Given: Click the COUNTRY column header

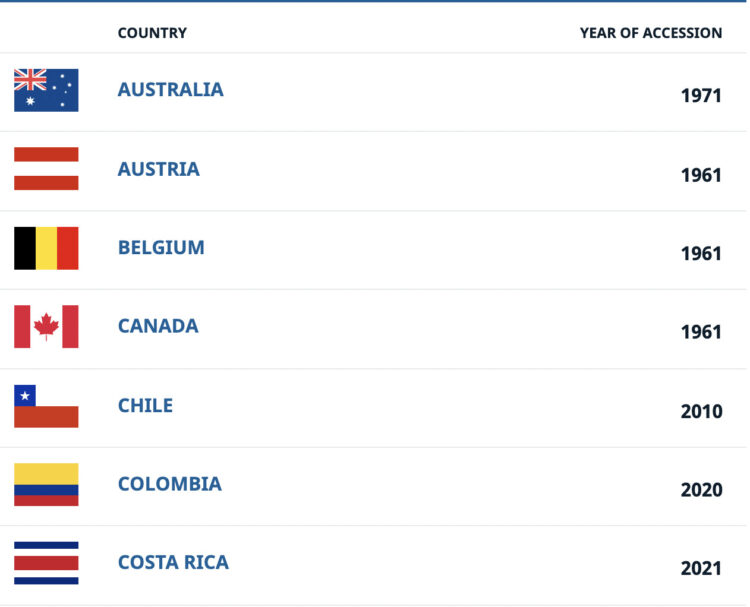Looking at the screenshot, I should 152,33.
